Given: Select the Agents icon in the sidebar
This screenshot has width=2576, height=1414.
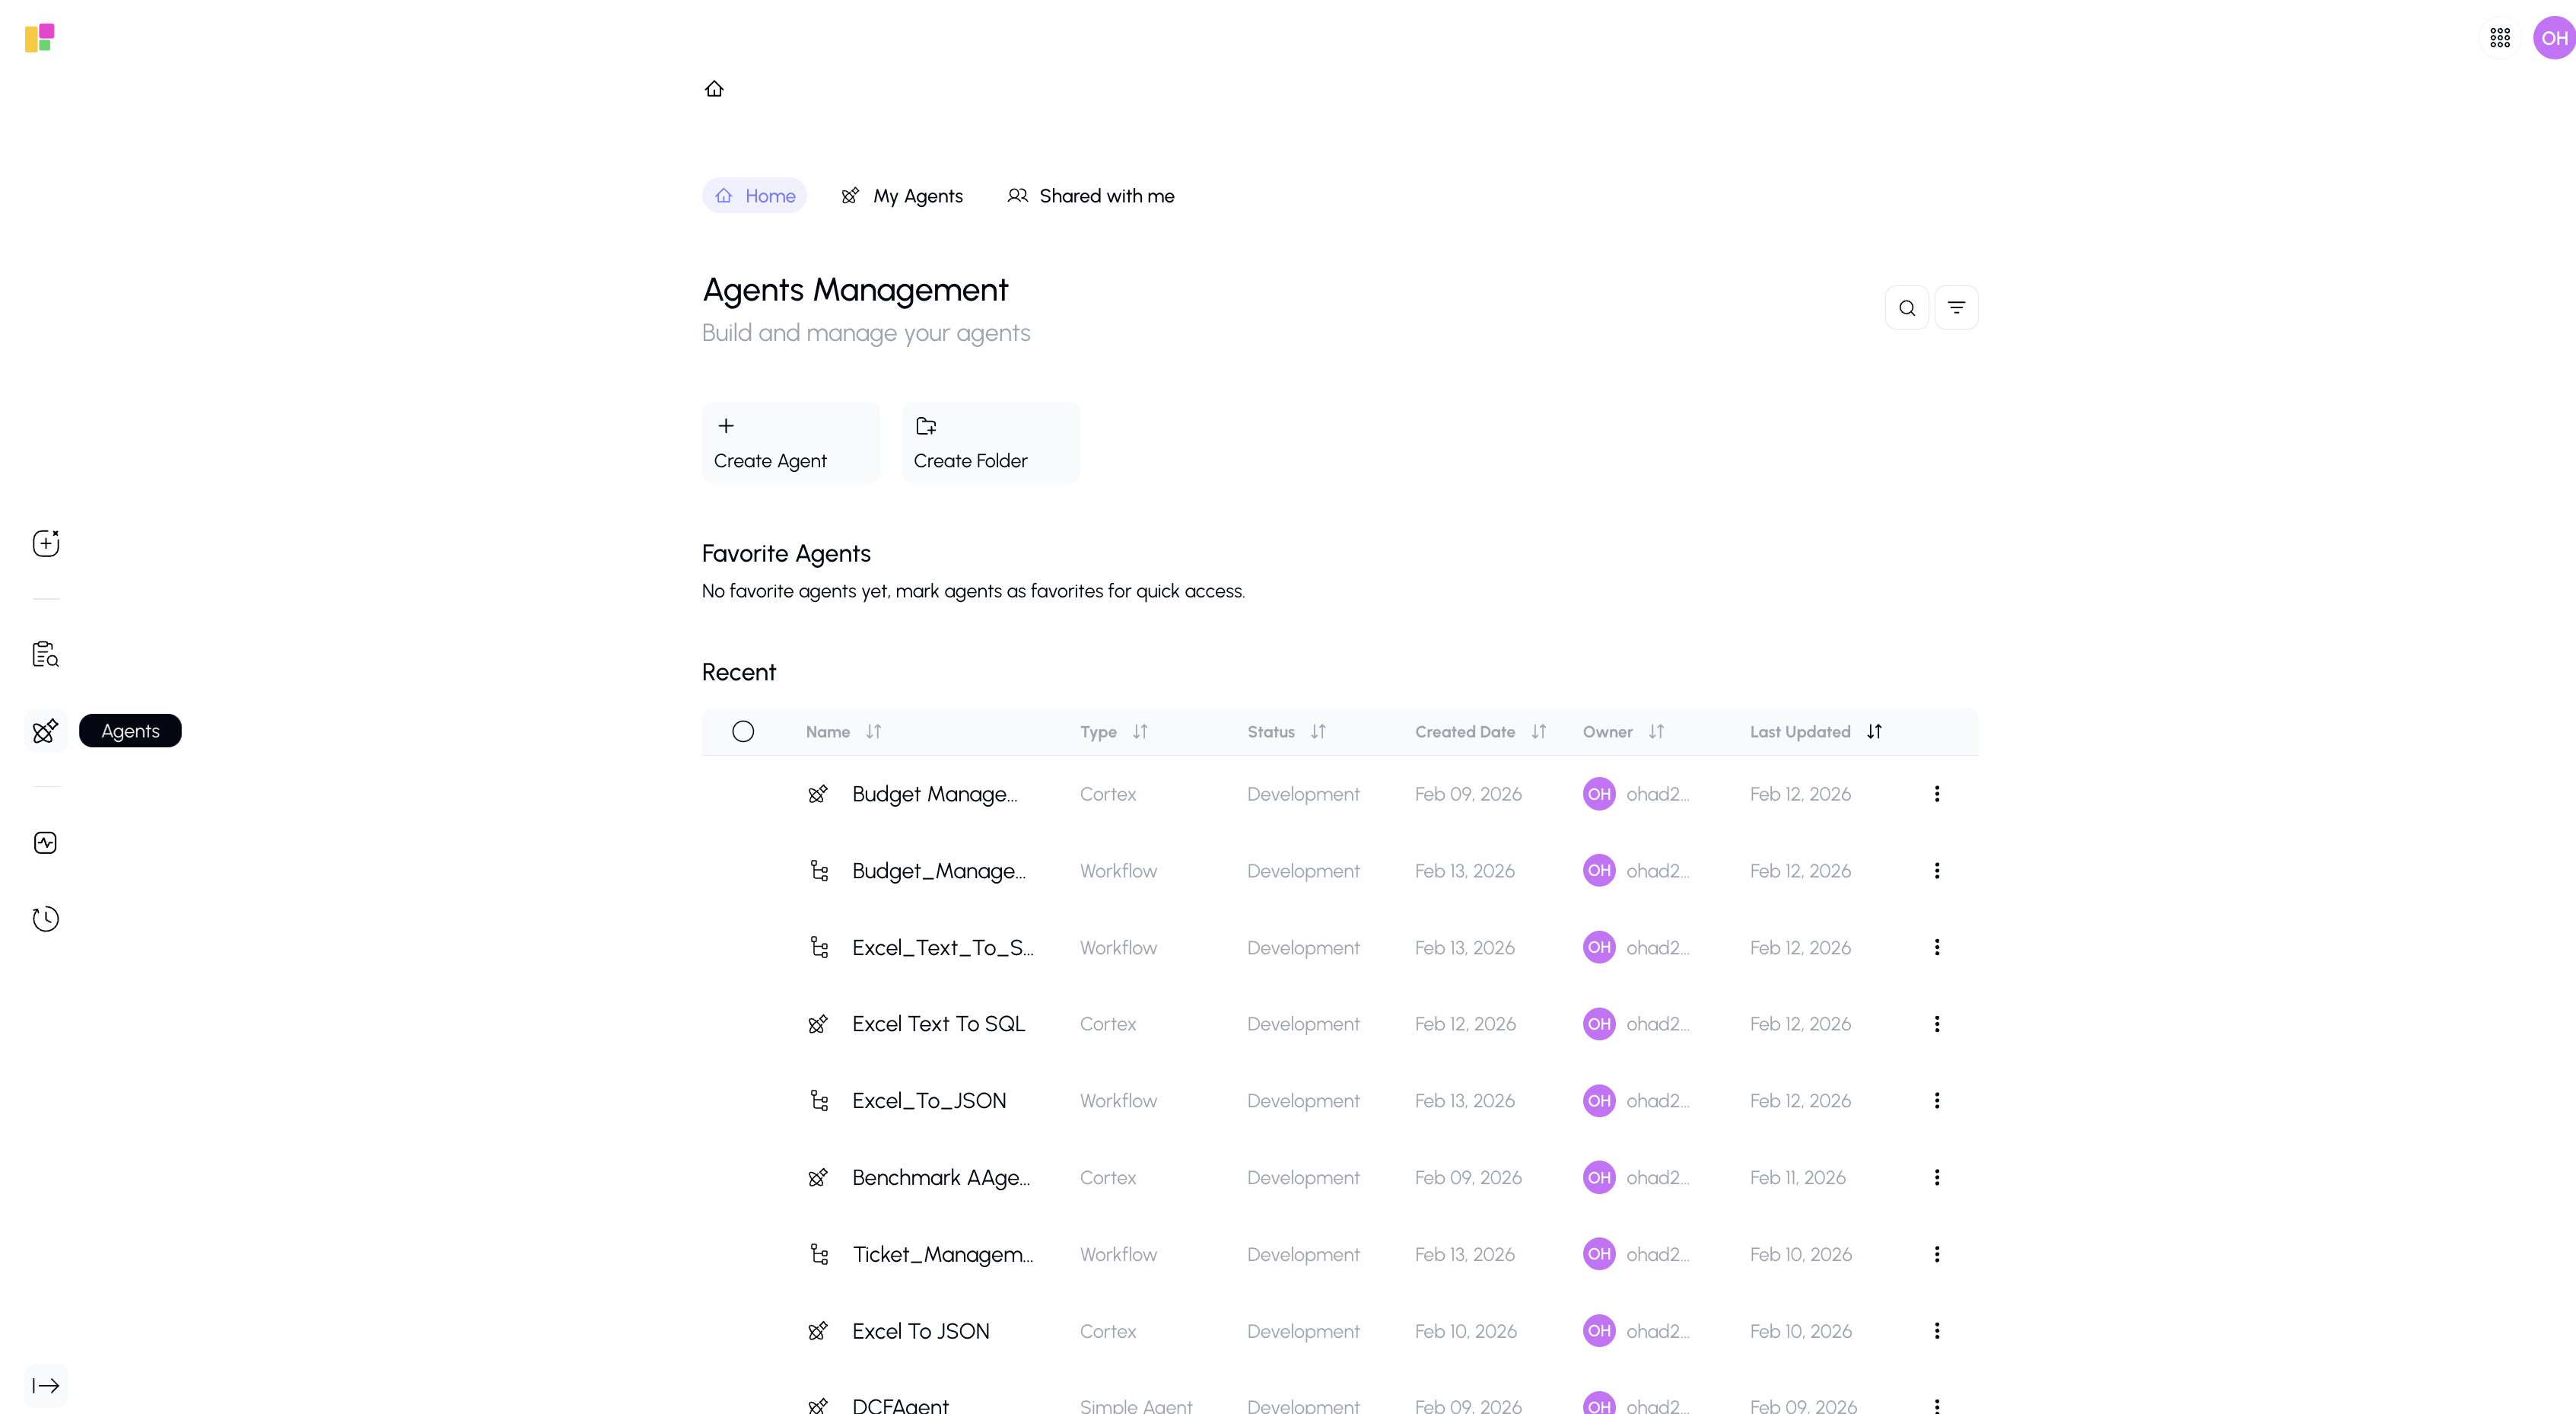Looking at the screenshot, I should coord(45,730).
